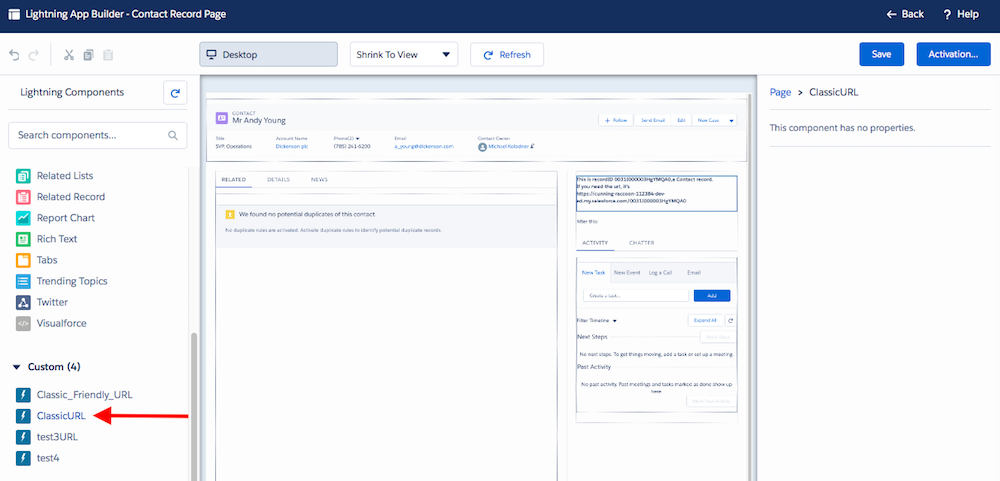
Task: Select the ClassicURL component on canvas
Action: [656, 193]
